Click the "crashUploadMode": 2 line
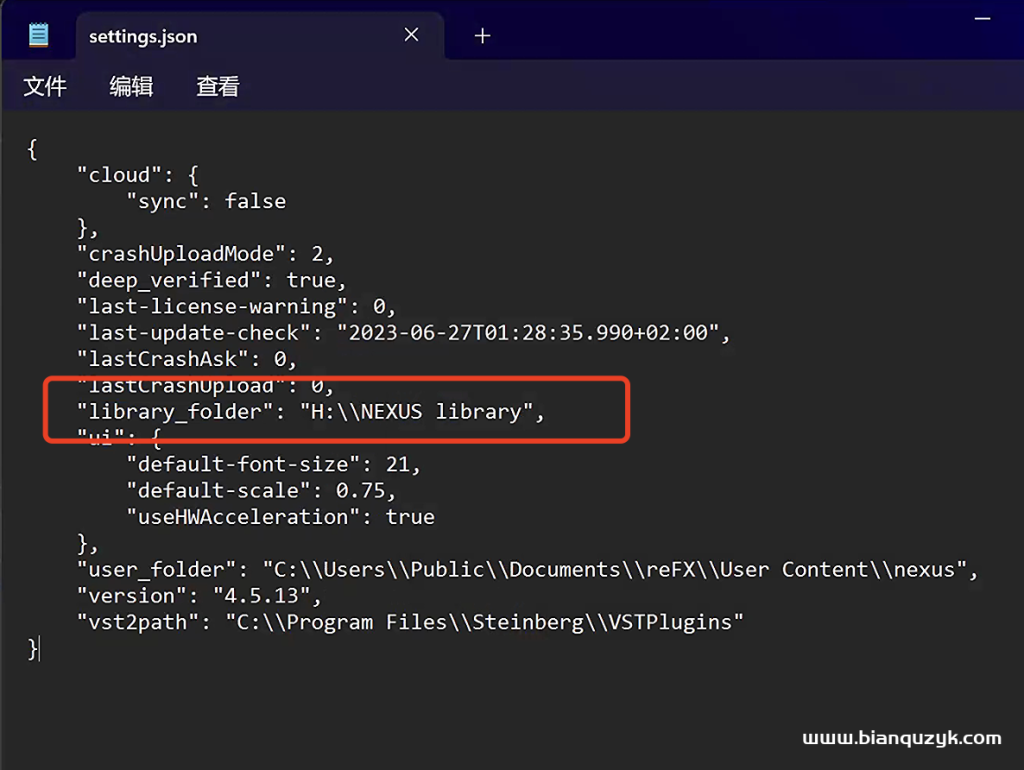 [205, 254]
